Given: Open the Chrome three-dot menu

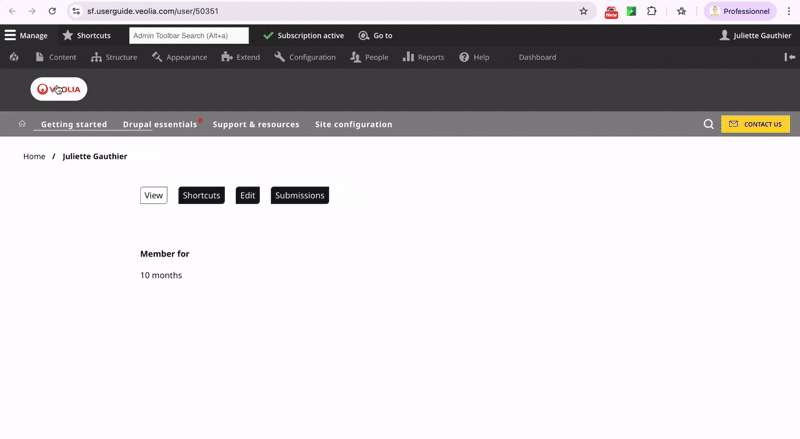Looking at the screenshot, I should pyautogui.click(x=787, y=11).
